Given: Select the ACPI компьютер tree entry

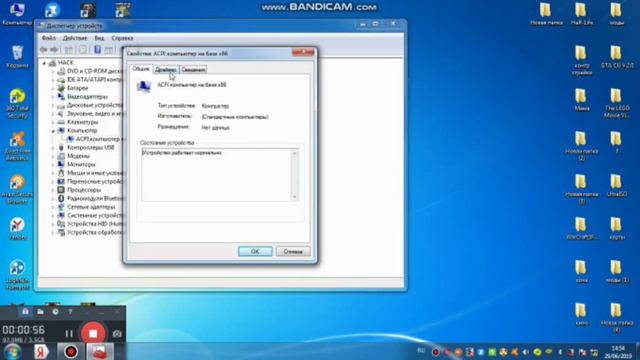Looking at the screenshot, I should 98,139.
